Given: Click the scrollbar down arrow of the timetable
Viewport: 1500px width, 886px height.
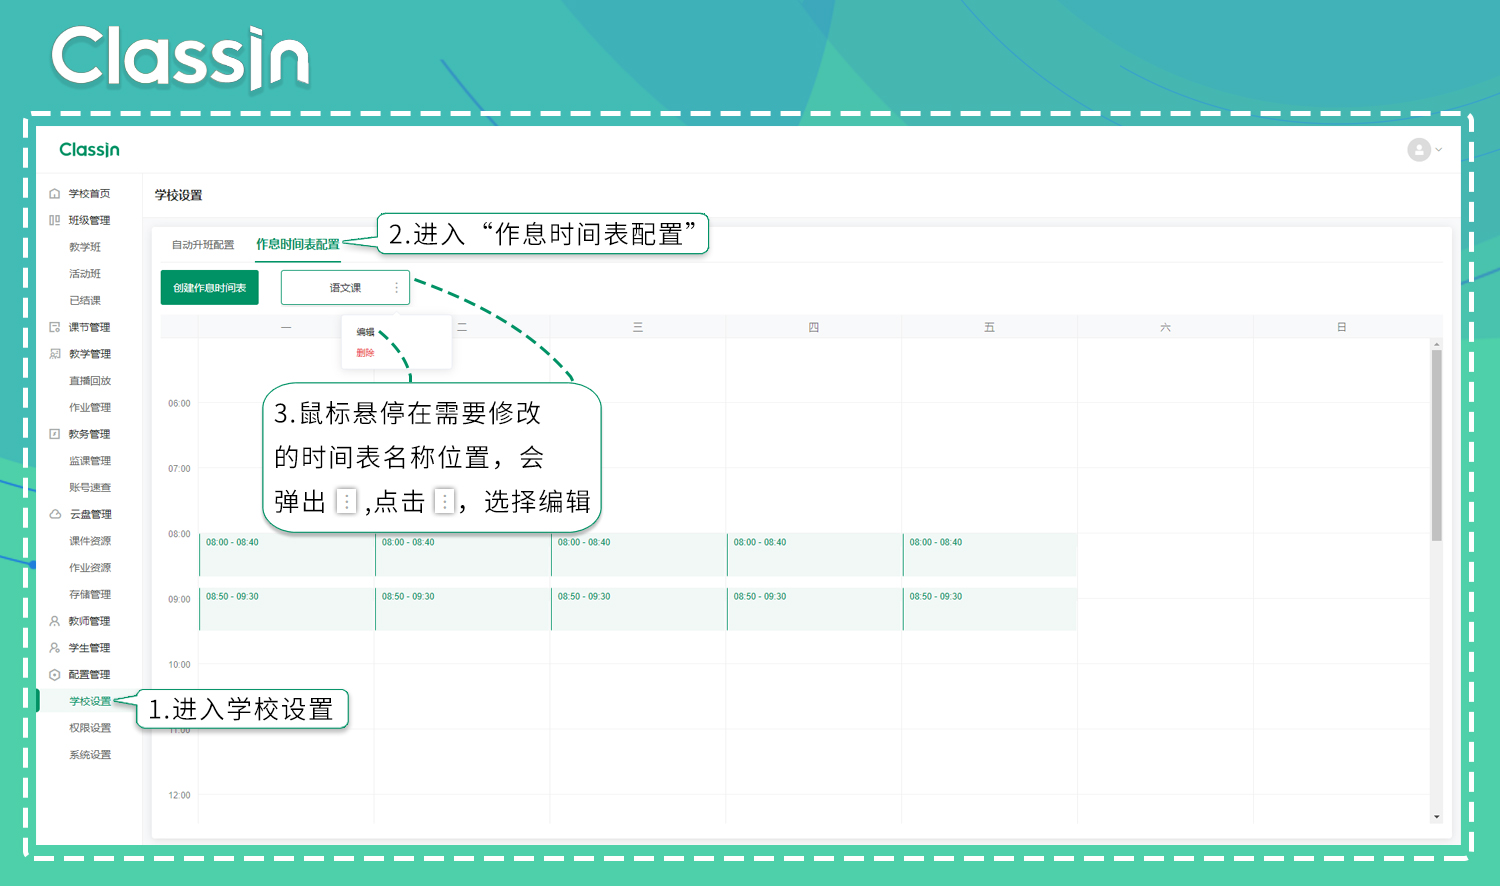Looking at the screenshot, I should tap(1436, 817).
